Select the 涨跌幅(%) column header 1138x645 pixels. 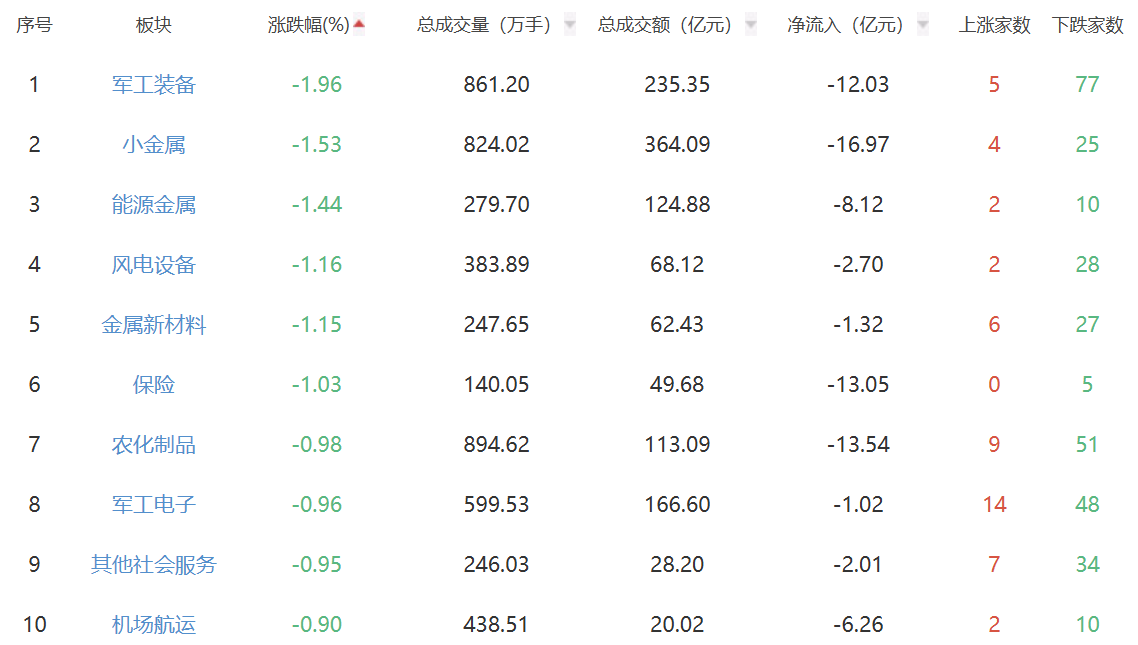308,25
